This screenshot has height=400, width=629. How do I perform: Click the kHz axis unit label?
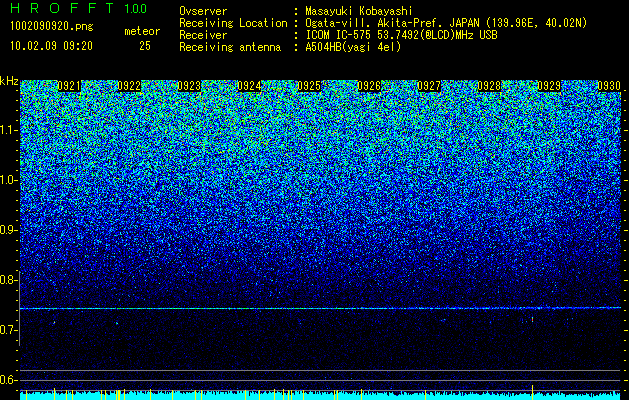click(x=9, y=81)
